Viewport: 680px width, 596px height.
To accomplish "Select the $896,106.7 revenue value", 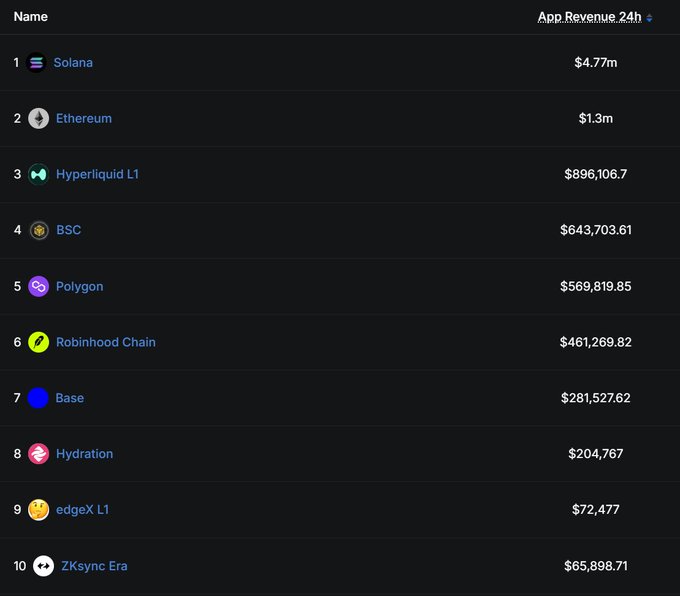I will coord(595,174).
